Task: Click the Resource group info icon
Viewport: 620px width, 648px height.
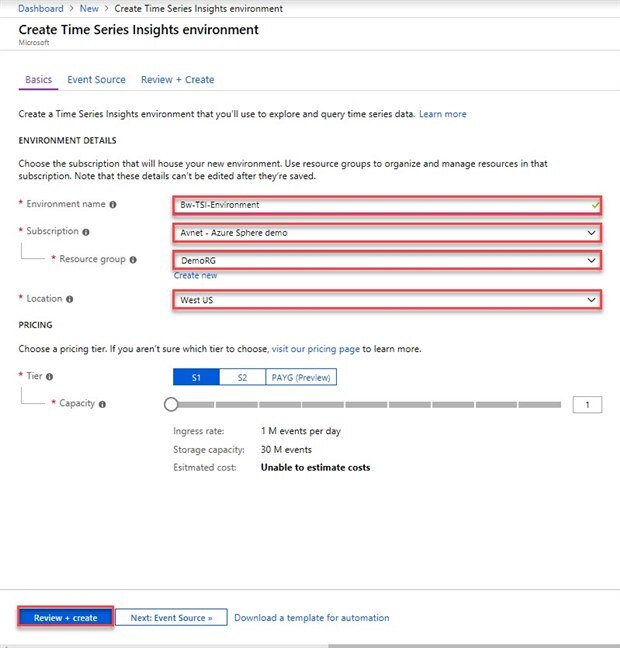Action: tap(133, 260)
